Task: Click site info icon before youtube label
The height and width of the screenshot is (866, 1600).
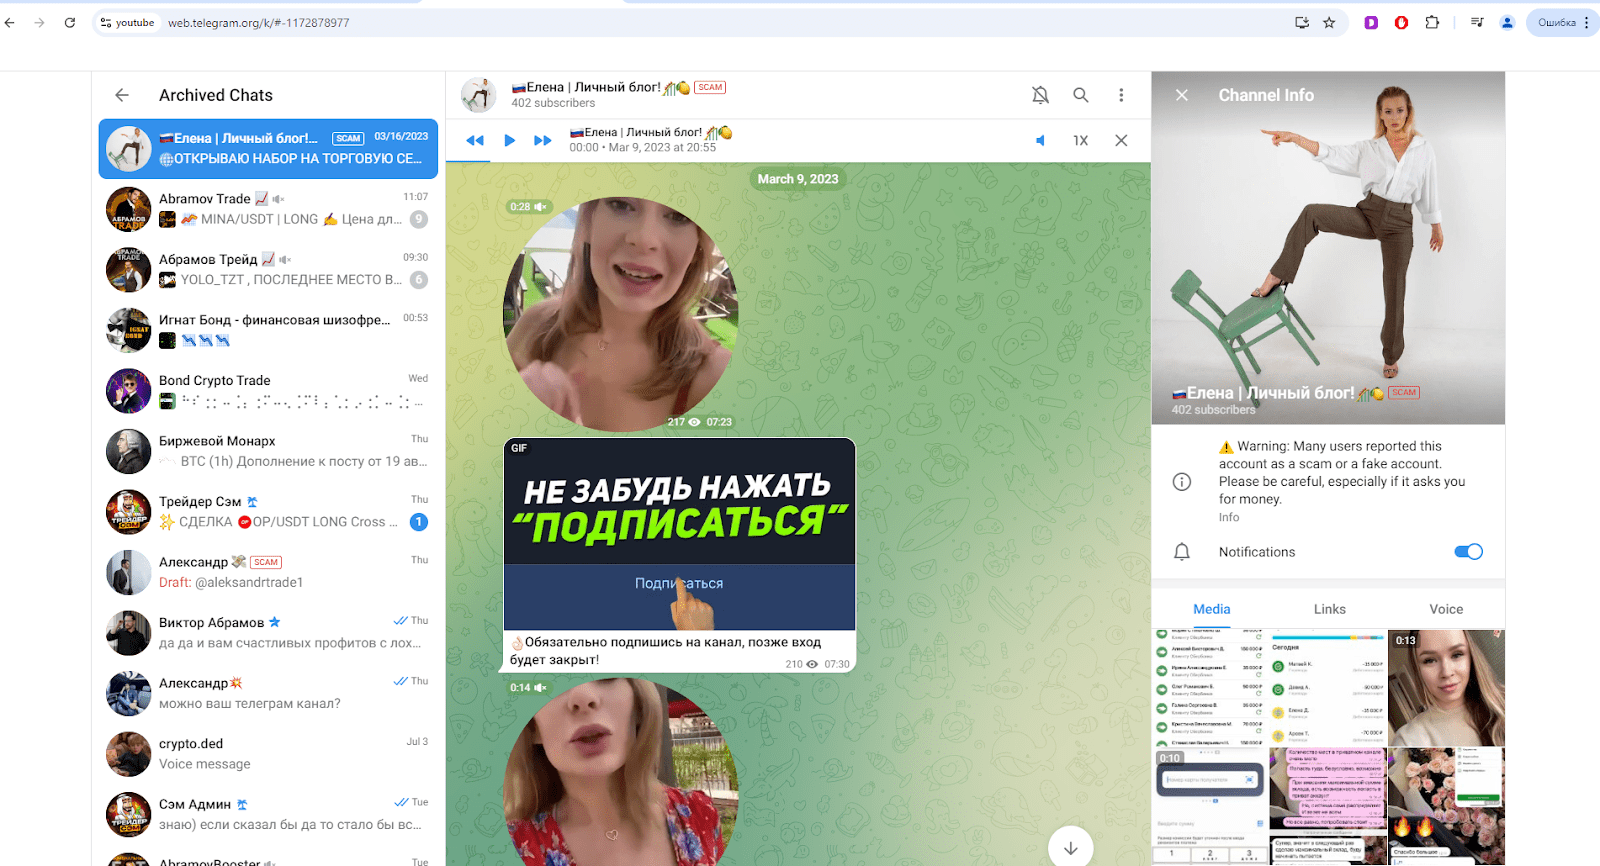Action: (x=106, y=22)
